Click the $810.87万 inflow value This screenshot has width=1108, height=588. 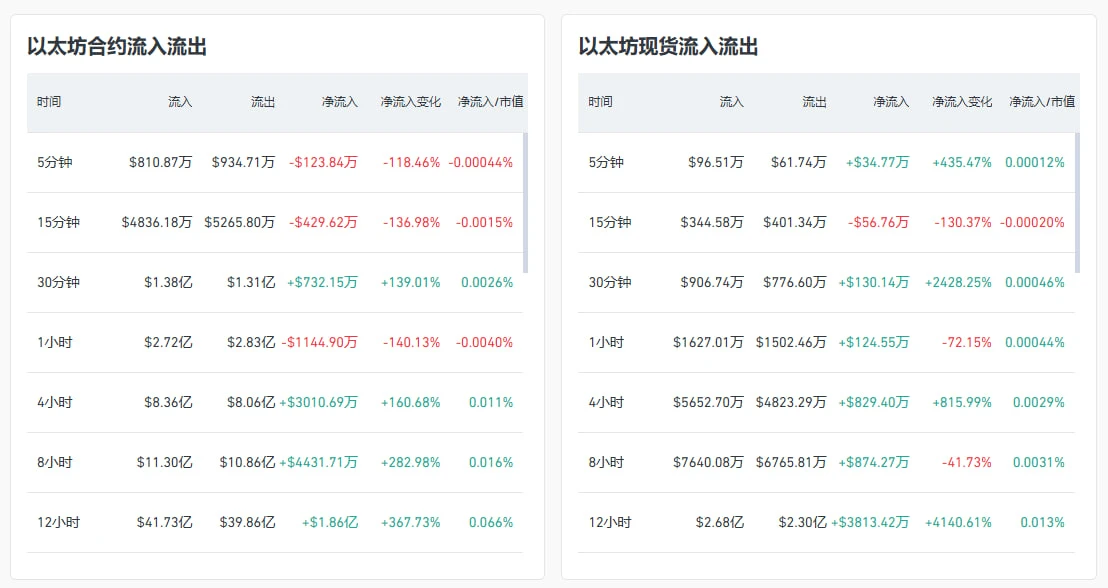160,163
